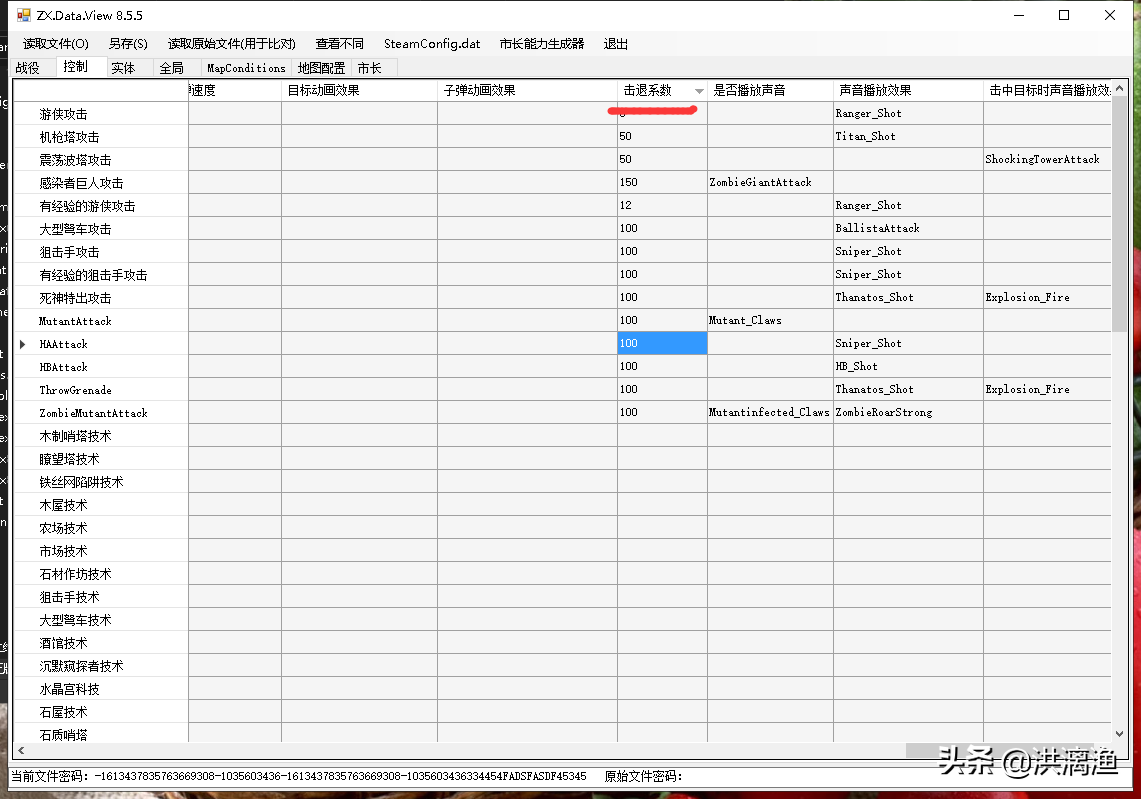Click the 是否播放声音 column header
1141x799 pixels.
pos(769,90)
